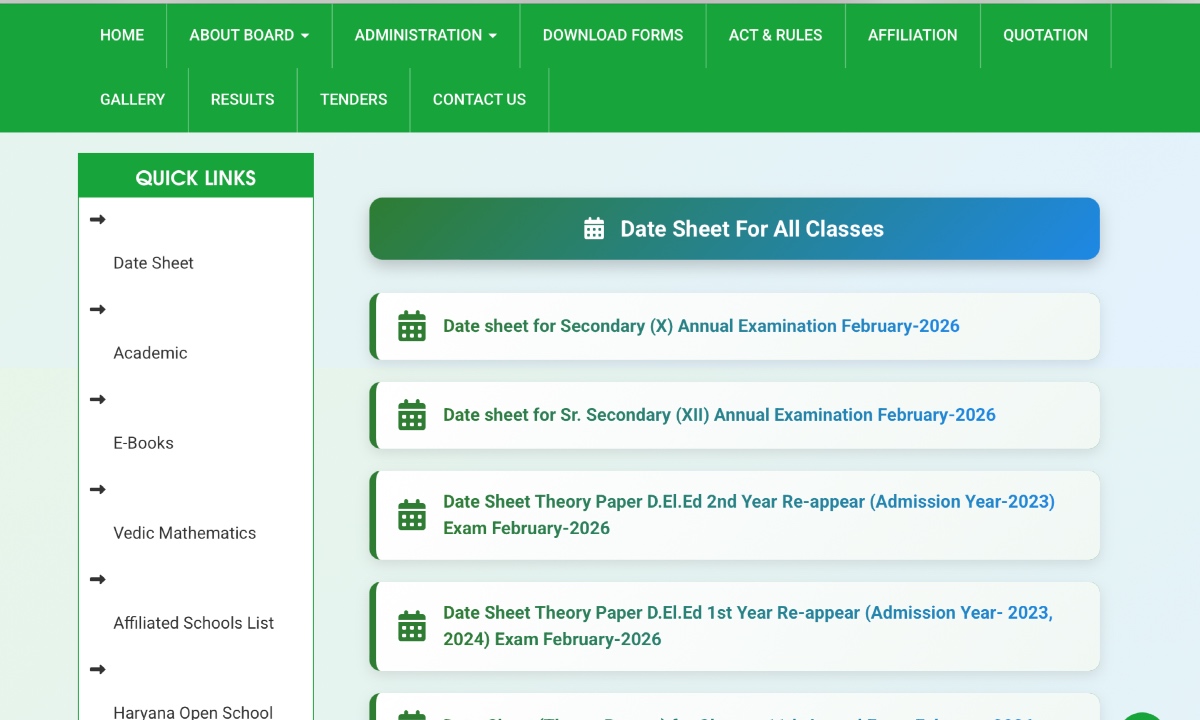
Task: Select the calendar icon for D.El.Ed 1st Year Re-appear
Action: [x=411, y=626]
